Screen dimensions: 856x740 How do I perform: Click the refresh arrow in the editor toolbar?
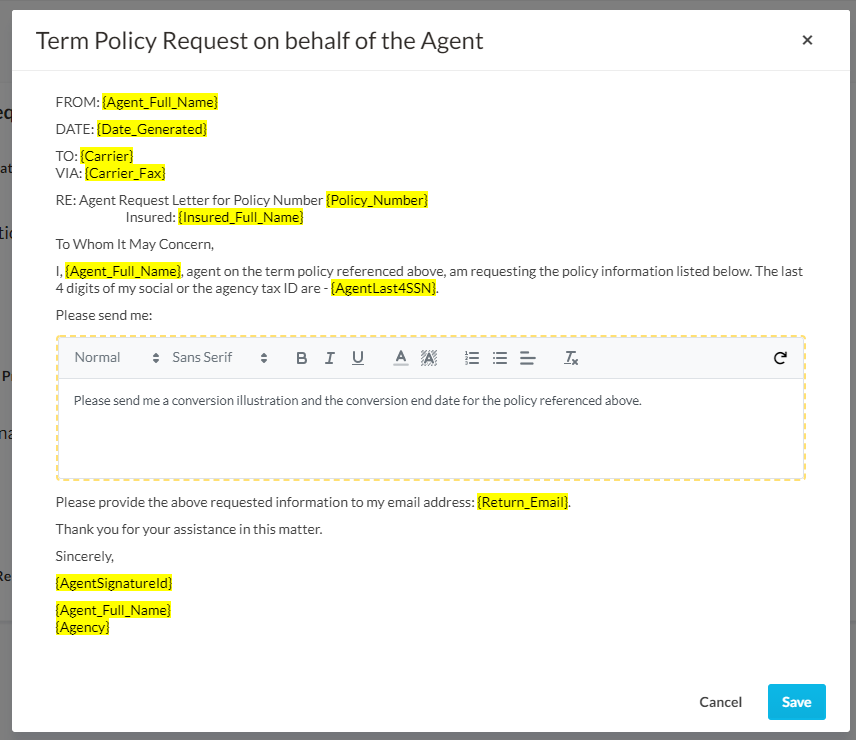780,357
